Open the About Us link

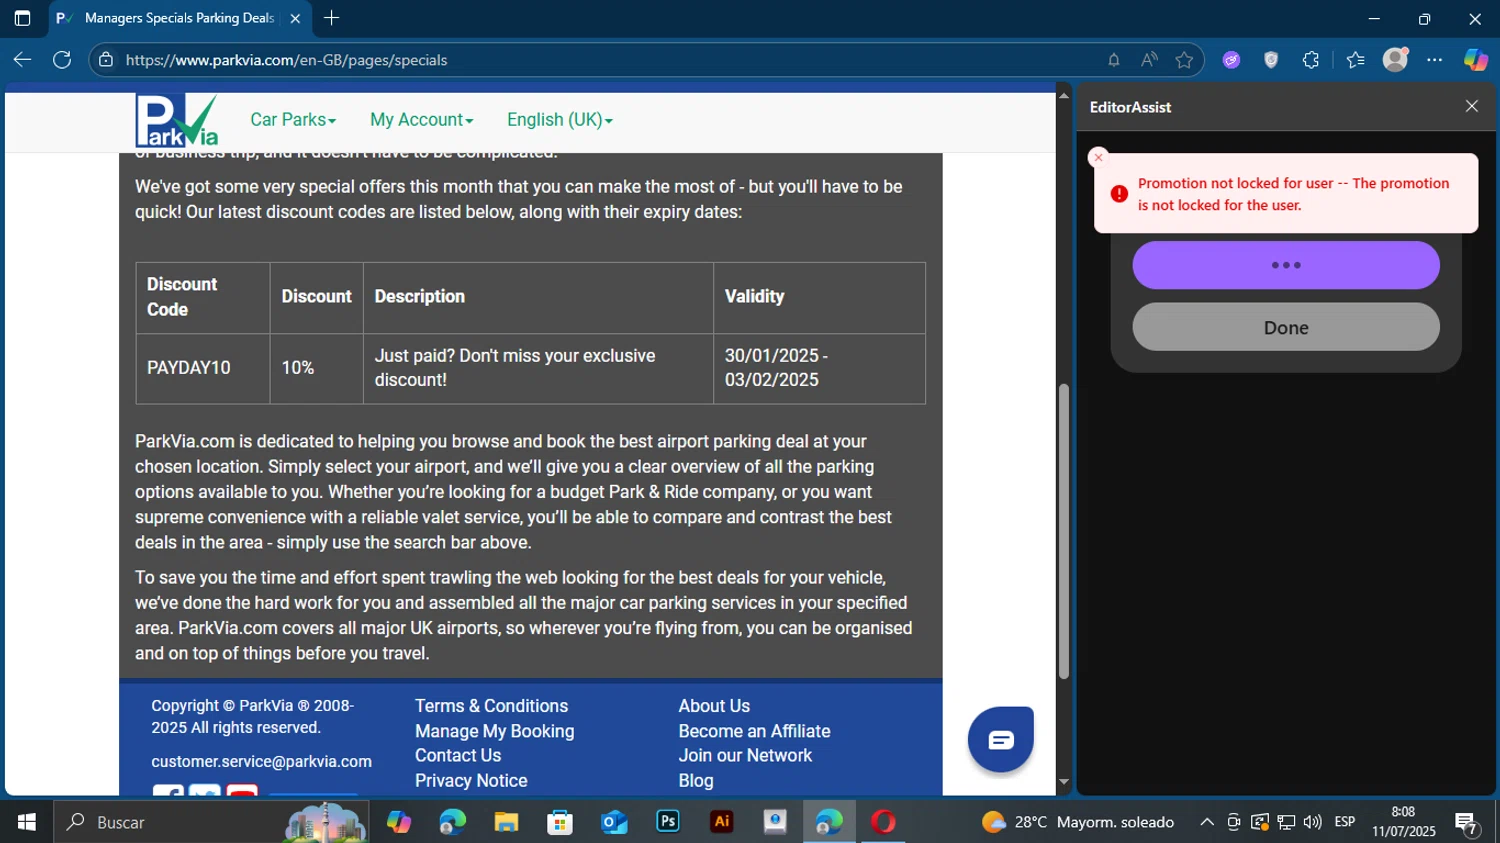coord(714,706)
